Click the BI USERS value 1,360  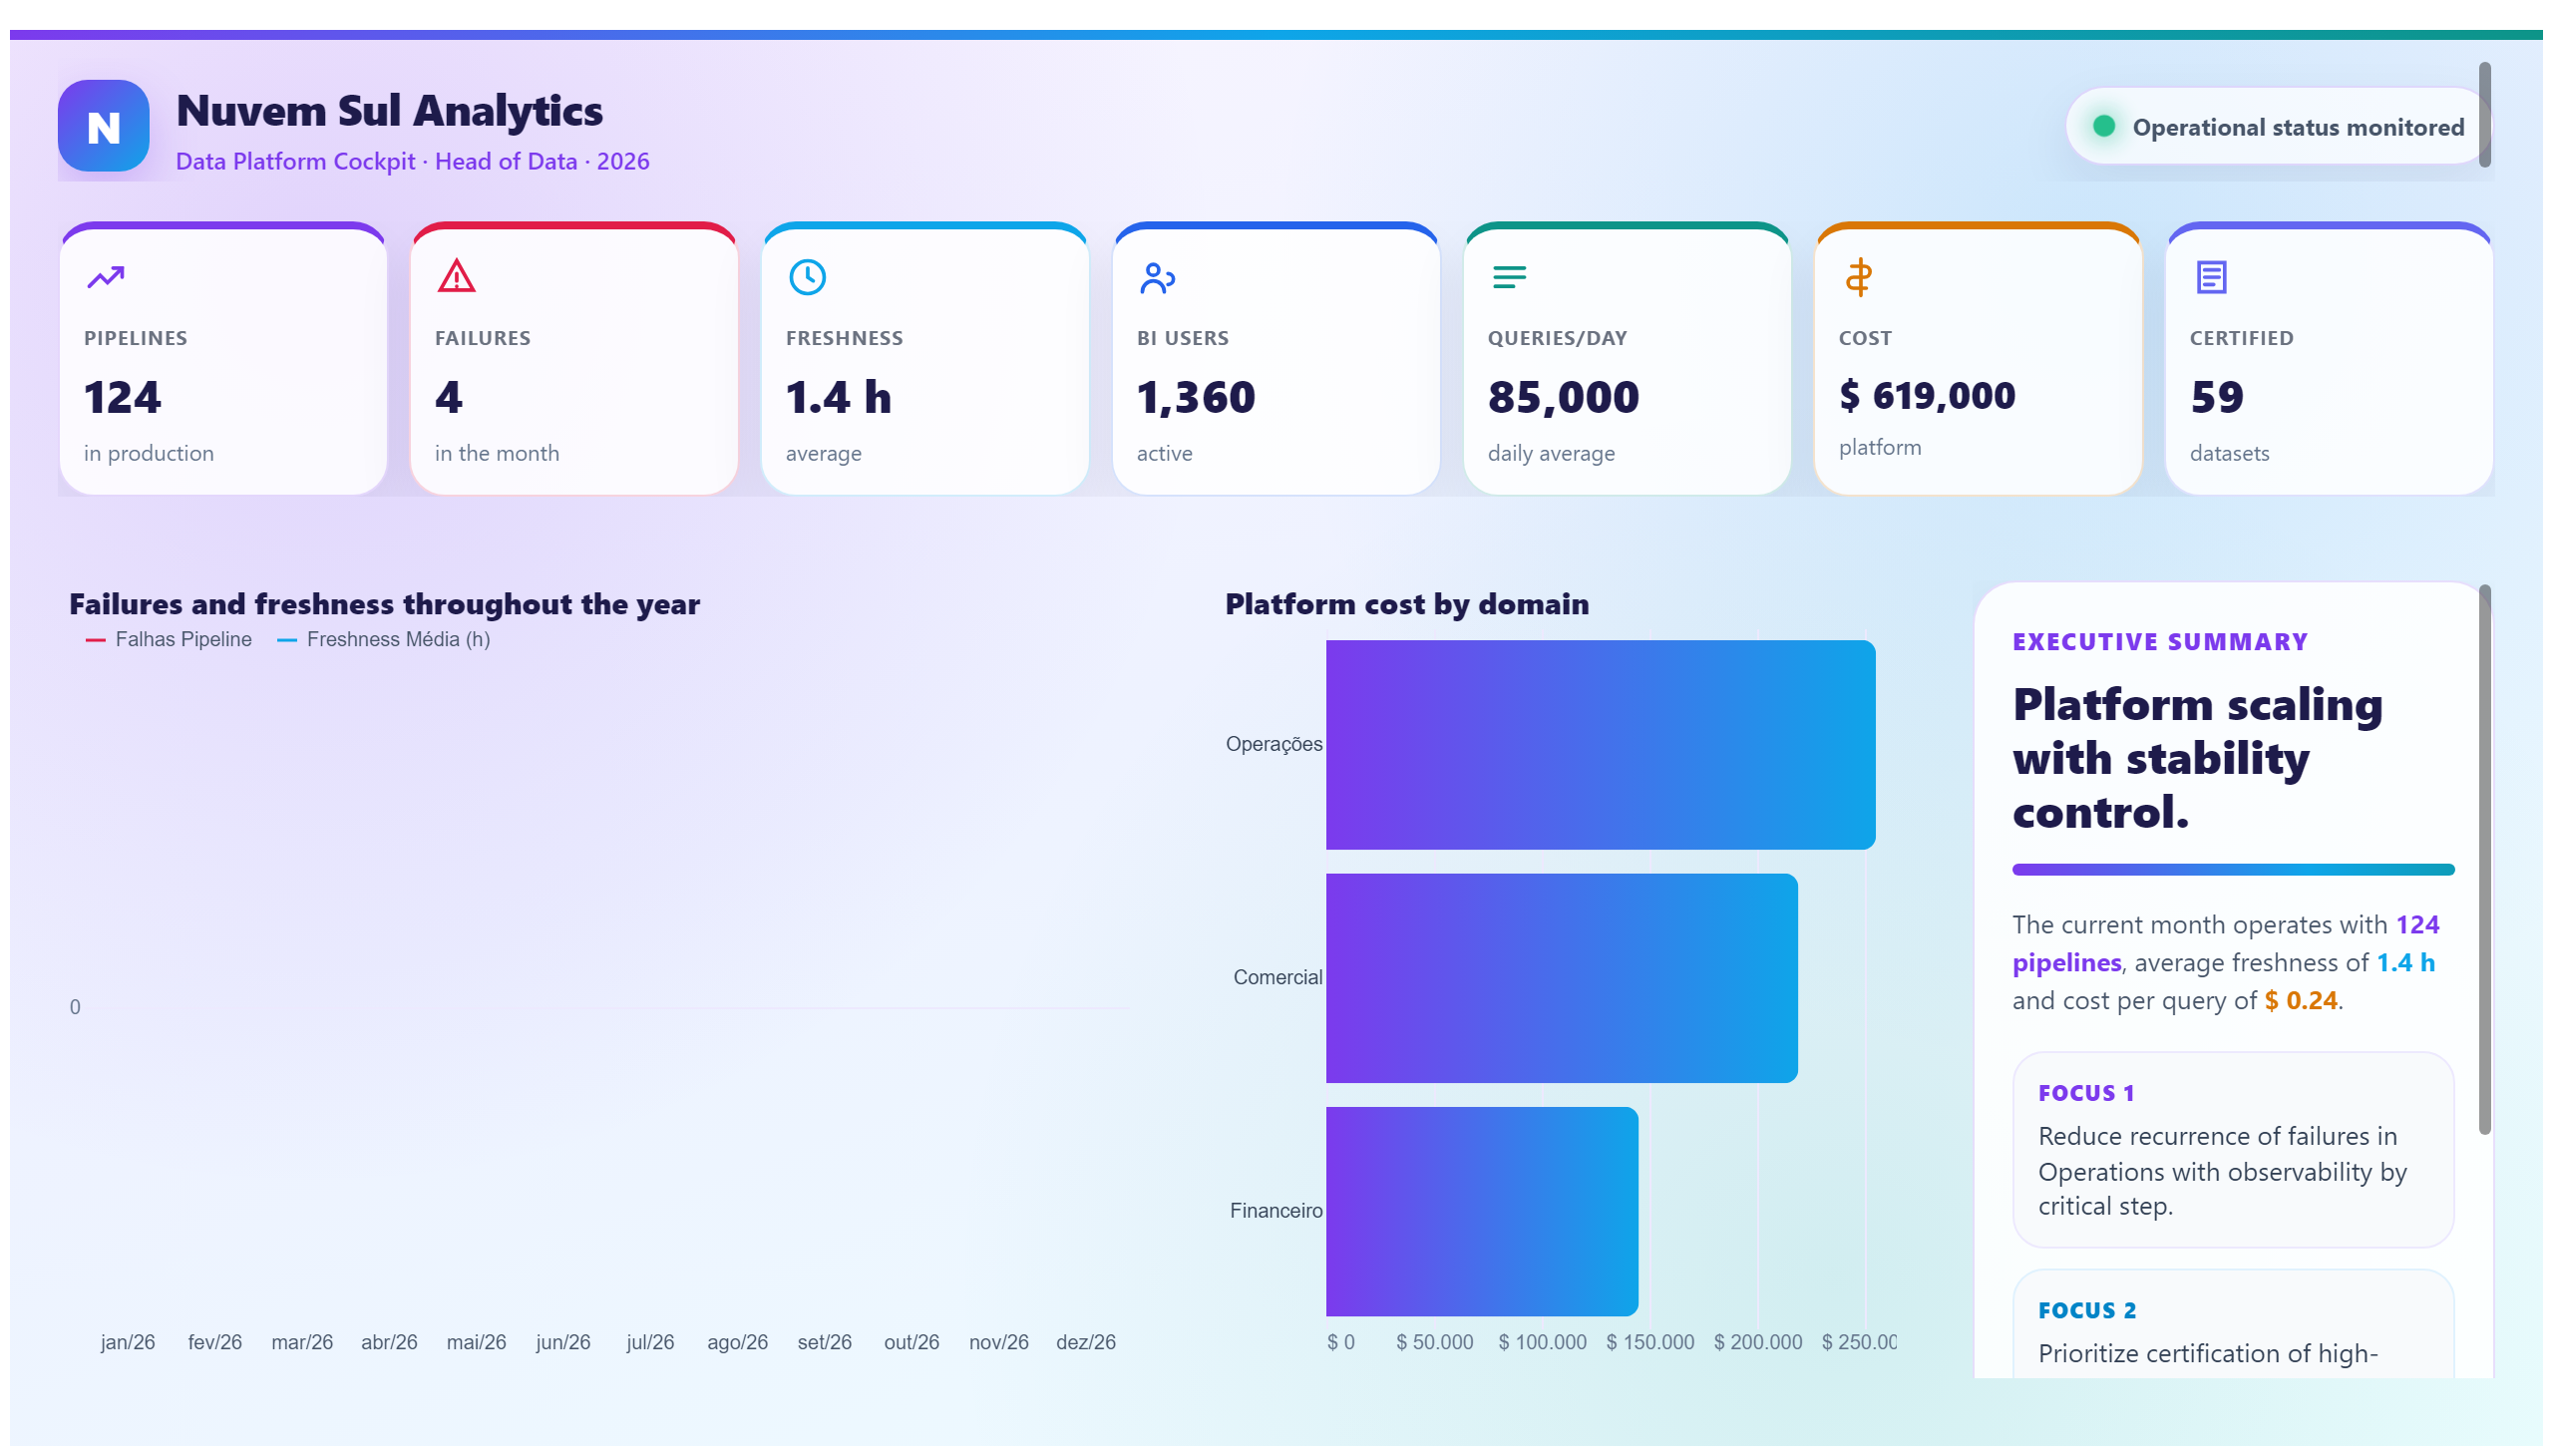pyautogui.click(x=1195, y=397)
